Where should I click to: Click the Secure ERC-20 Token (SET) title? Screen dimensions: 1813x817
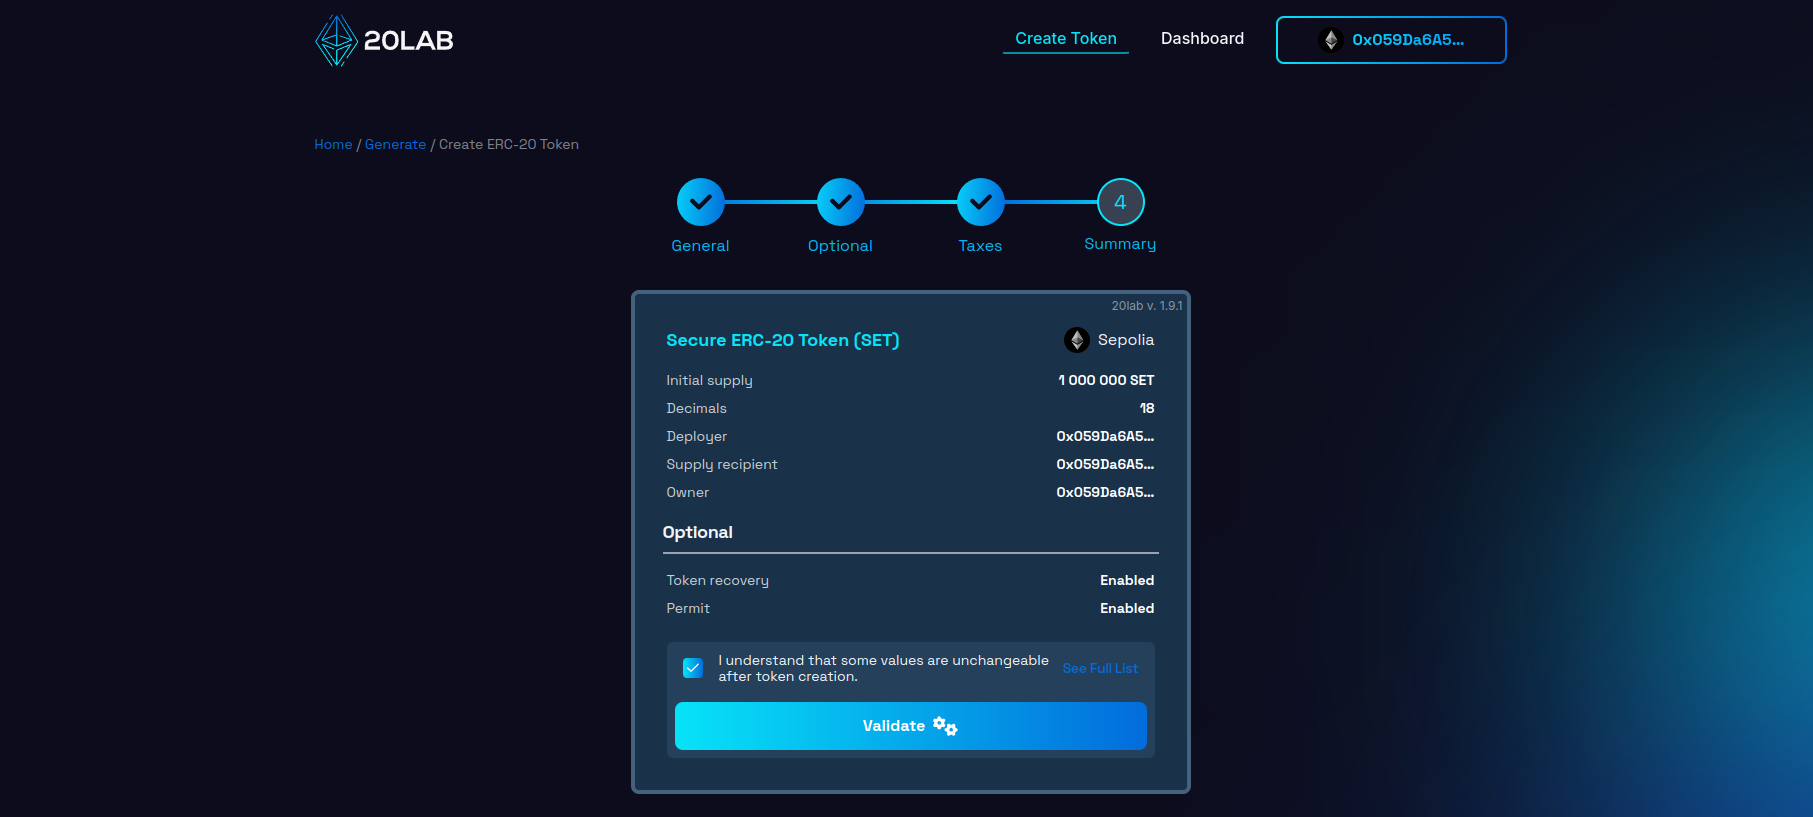pos(783,340)
